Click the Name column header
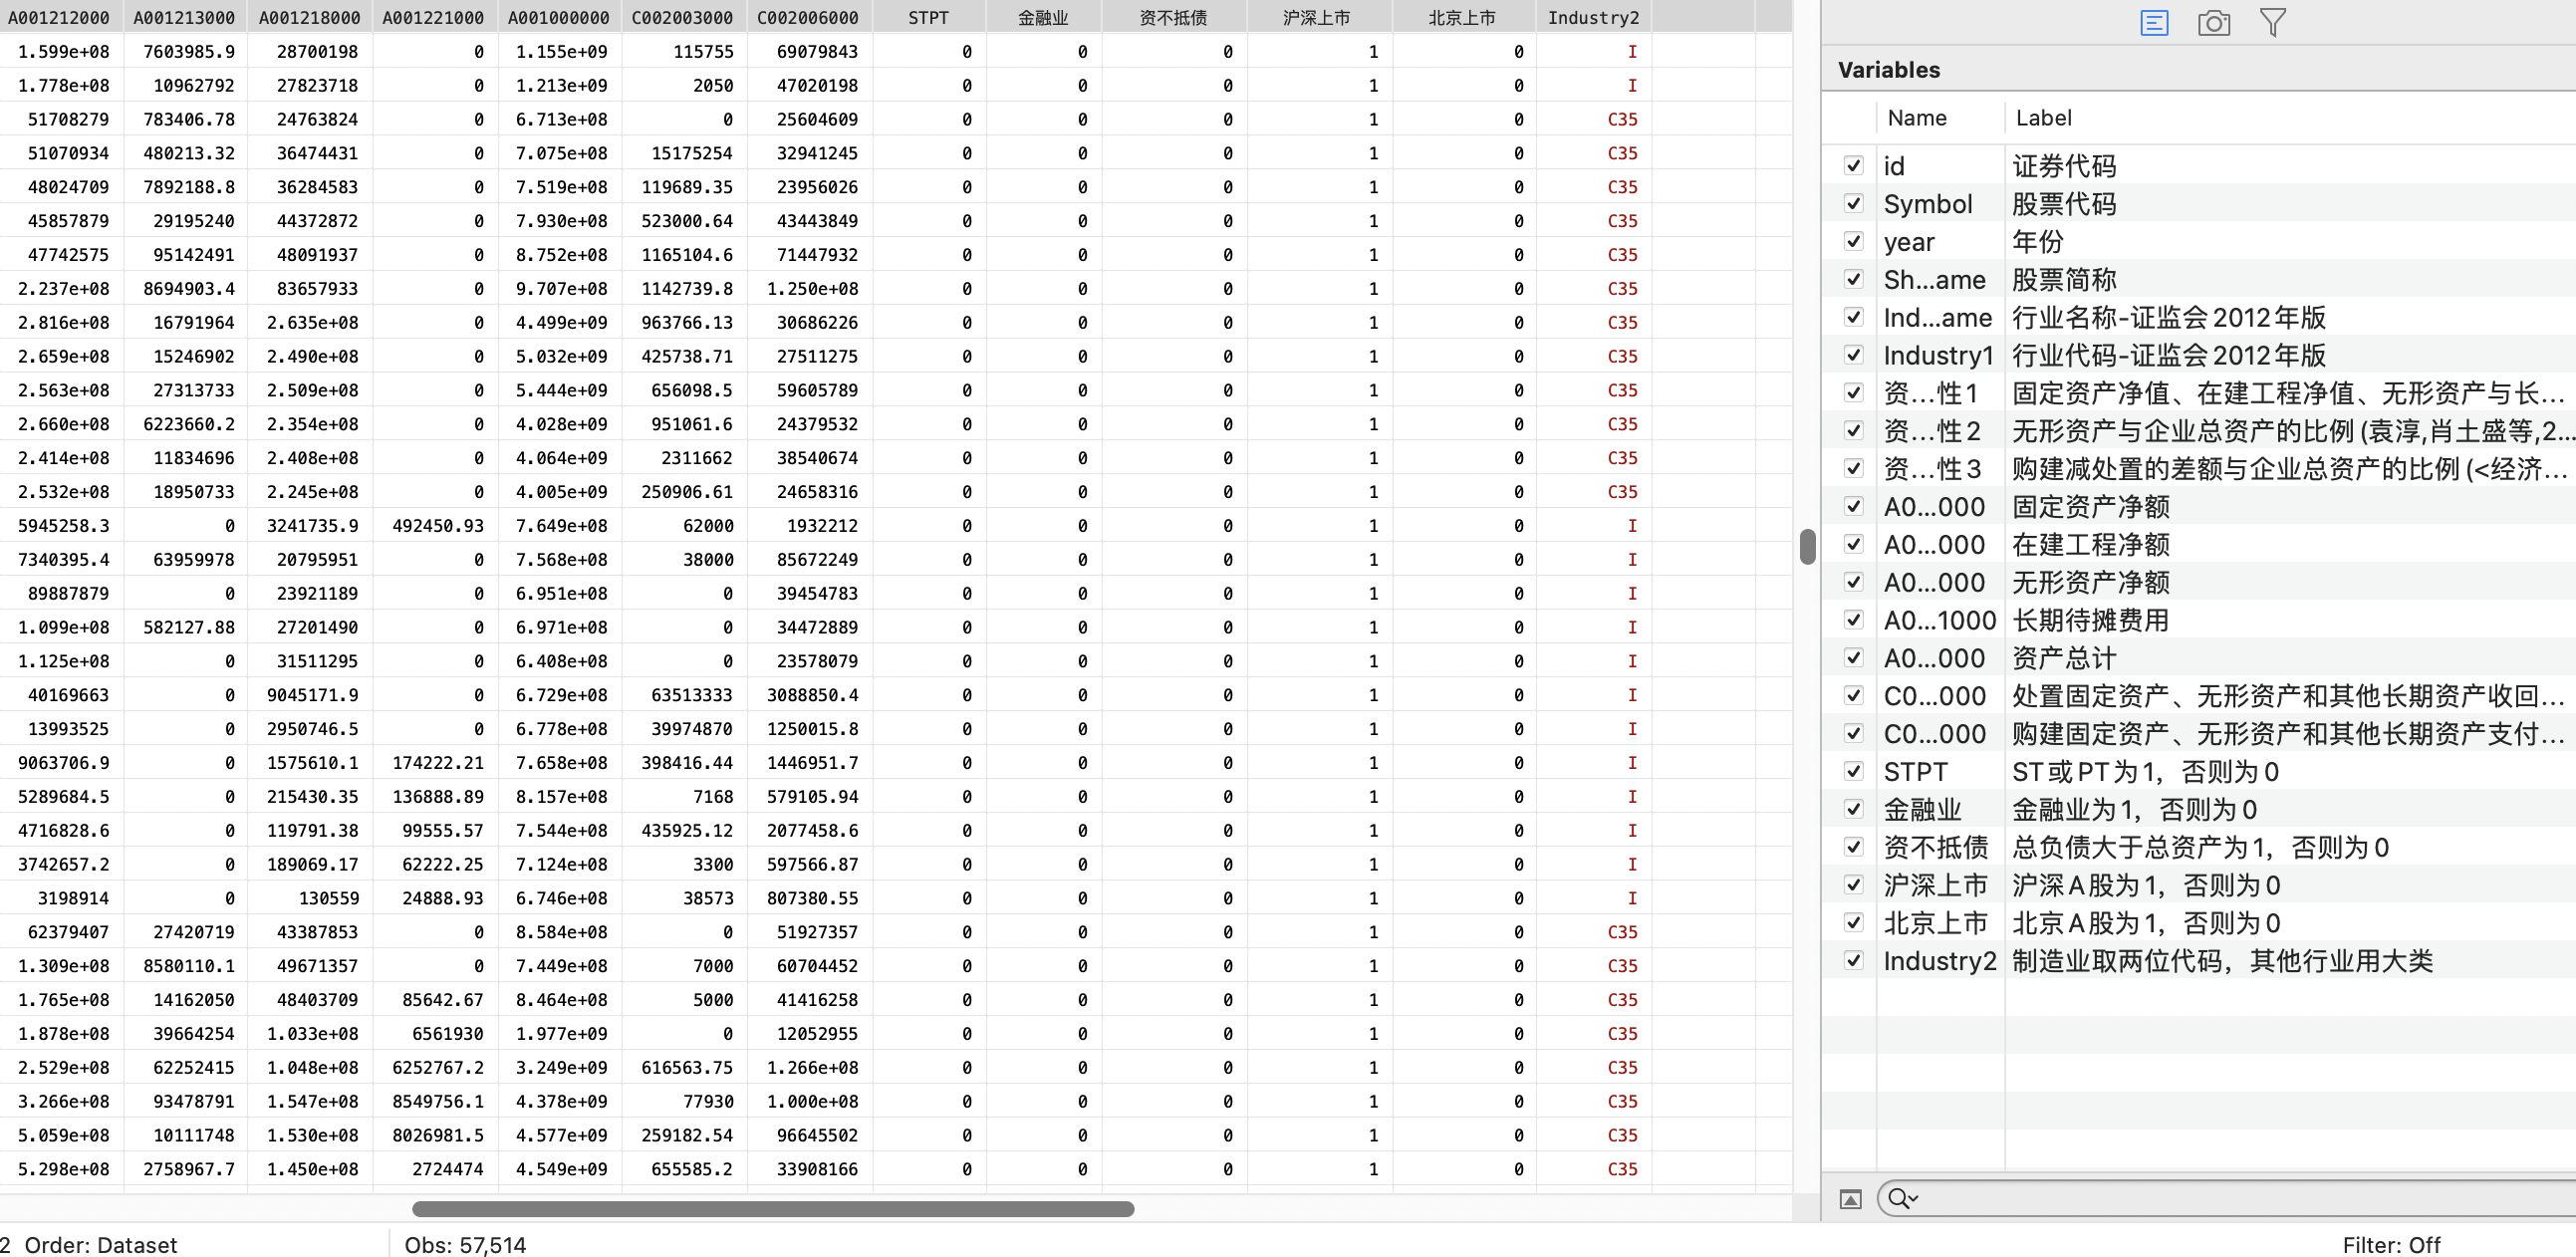This screenshot has width=2576, height=1257. coord(1916,118)
